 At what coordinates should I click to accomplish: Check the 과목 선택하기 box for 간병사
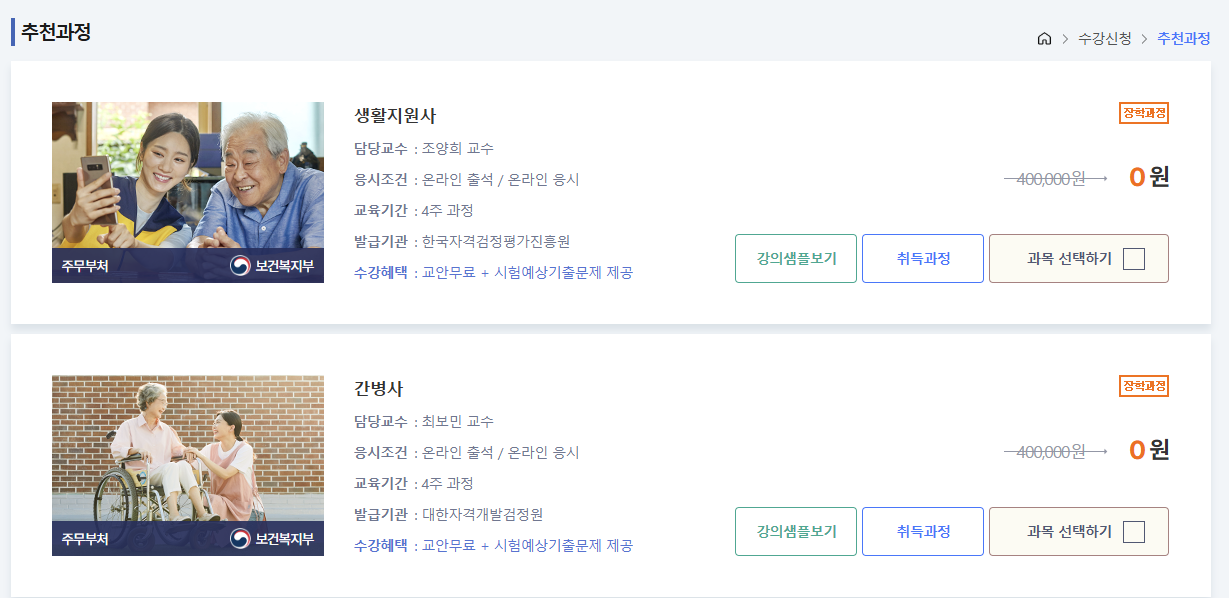[x=1133, y=532]
